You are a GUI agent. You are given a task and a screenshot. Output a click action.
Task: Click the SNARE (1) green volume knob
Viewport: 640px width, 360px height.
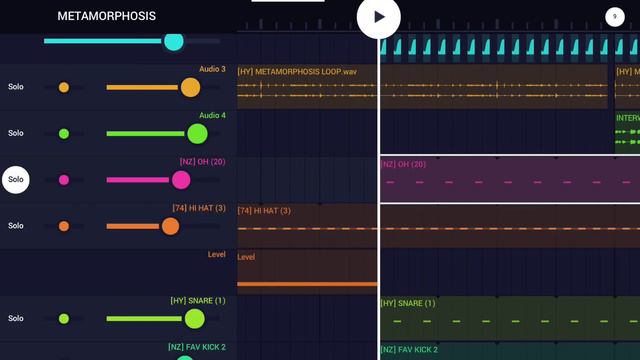click(194, 319)
